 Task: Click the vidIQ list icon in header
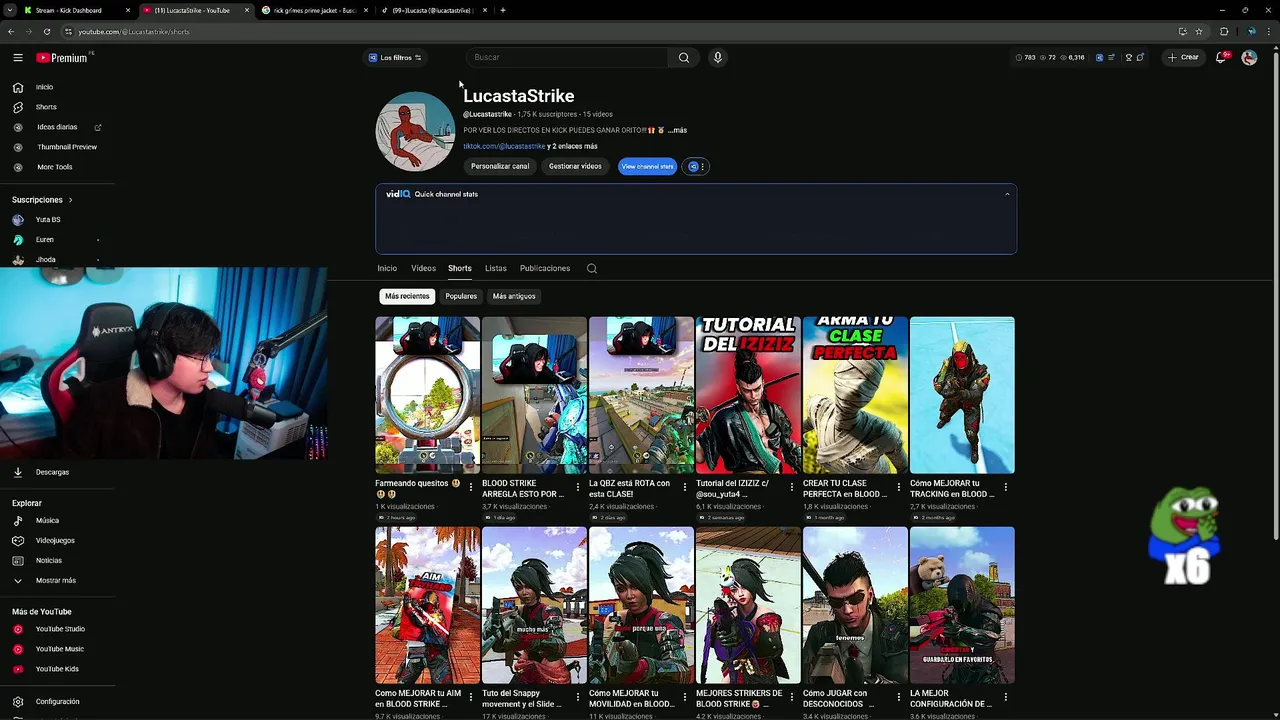point(1112,57)
